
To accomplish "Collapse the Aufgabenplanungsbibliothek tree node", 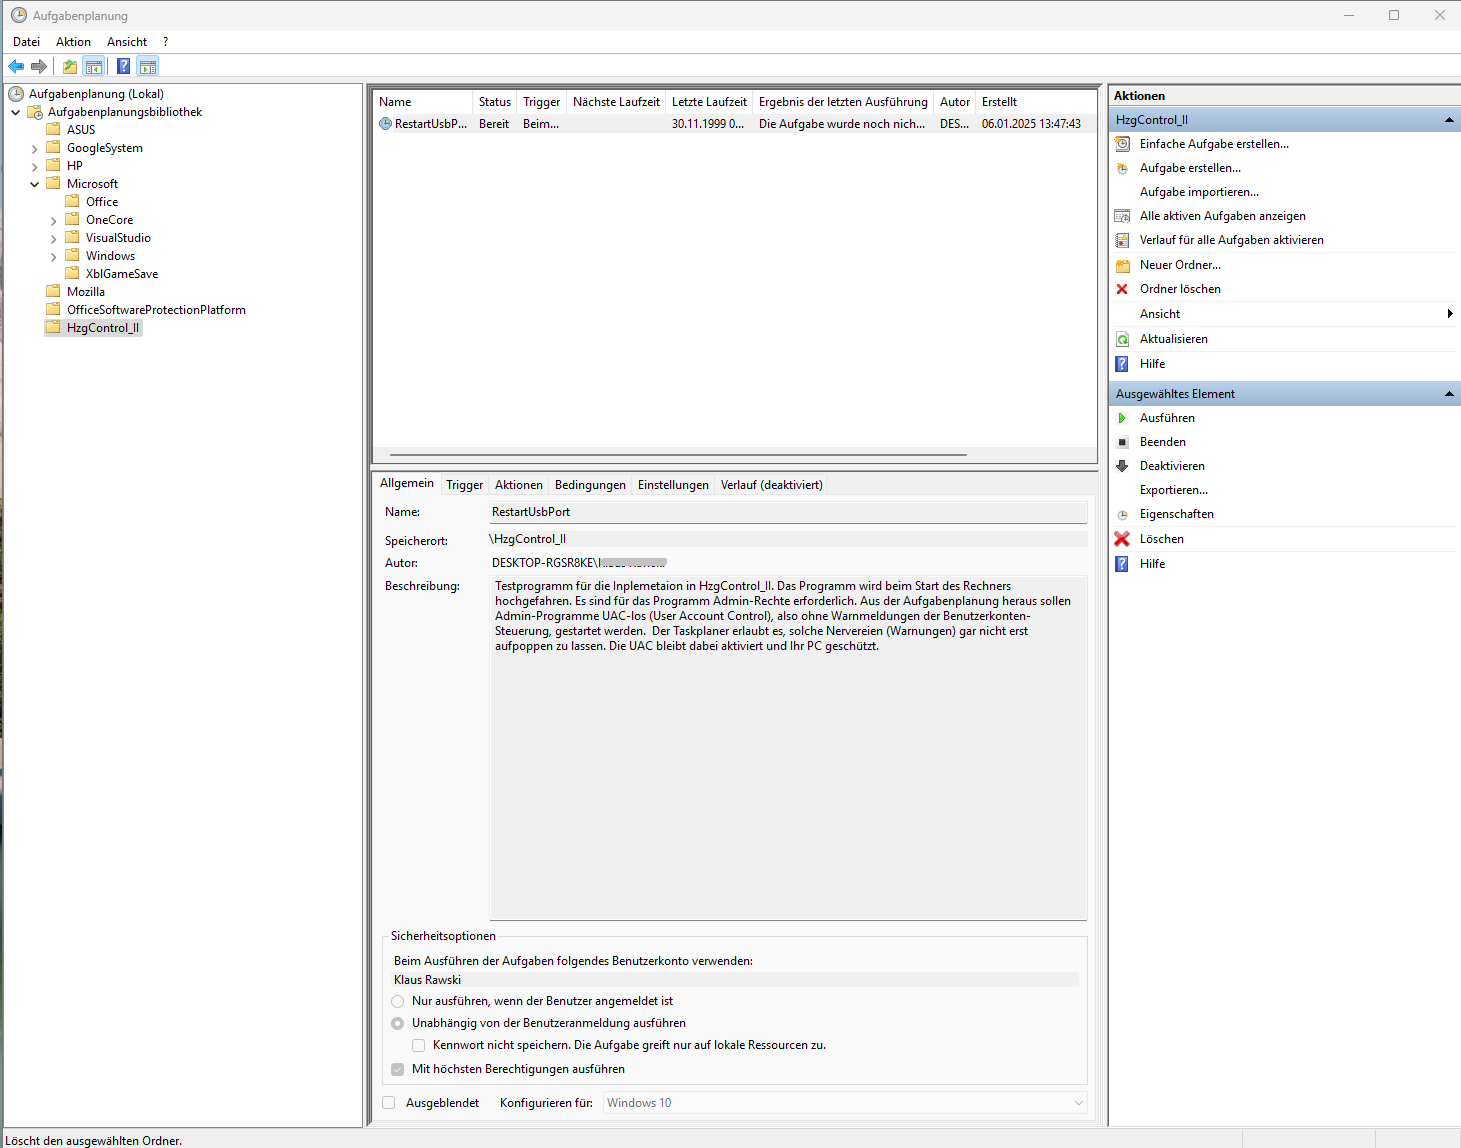I will [16, 112].
